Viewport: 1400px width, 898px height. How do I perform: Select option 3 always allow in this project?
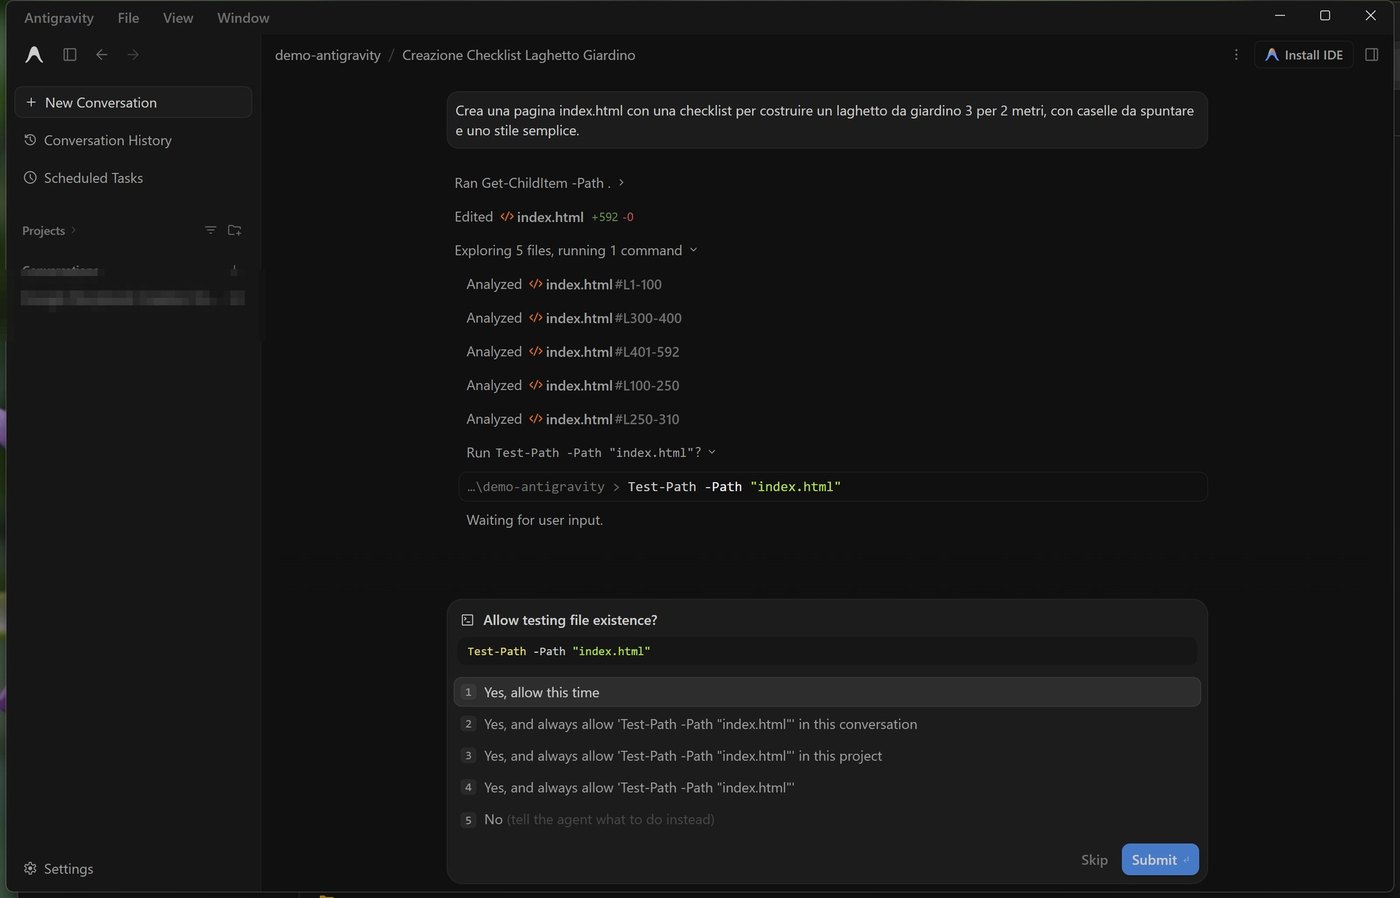[x=827, y=756]
